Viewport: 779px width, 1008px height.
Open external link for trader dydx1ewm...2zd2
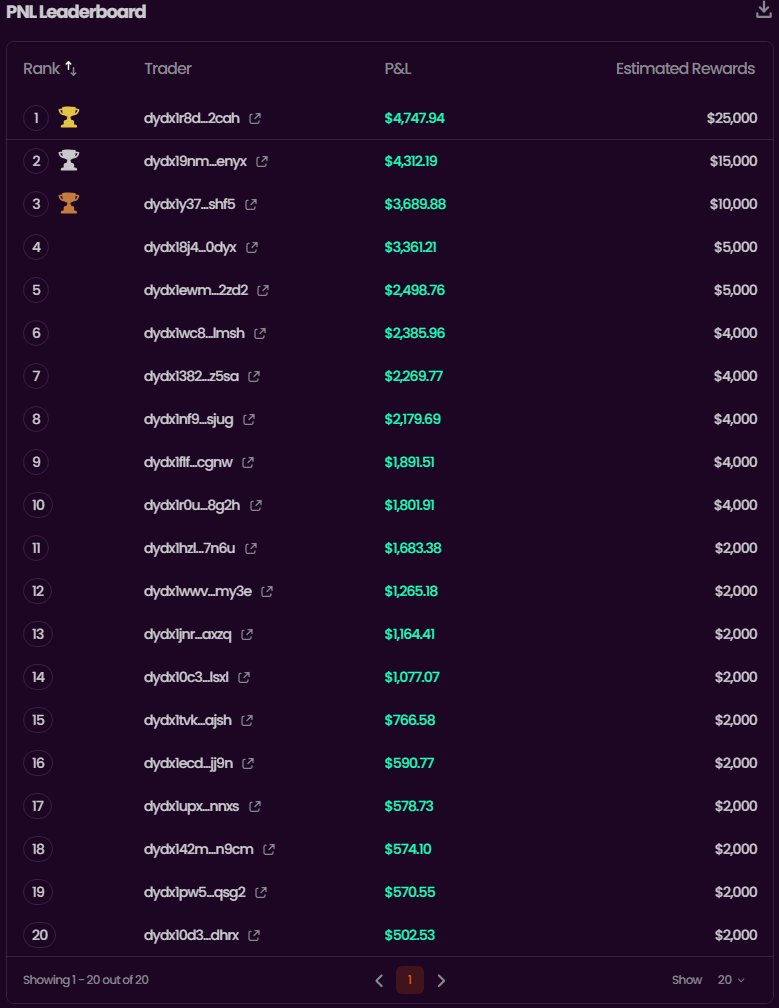263,290
